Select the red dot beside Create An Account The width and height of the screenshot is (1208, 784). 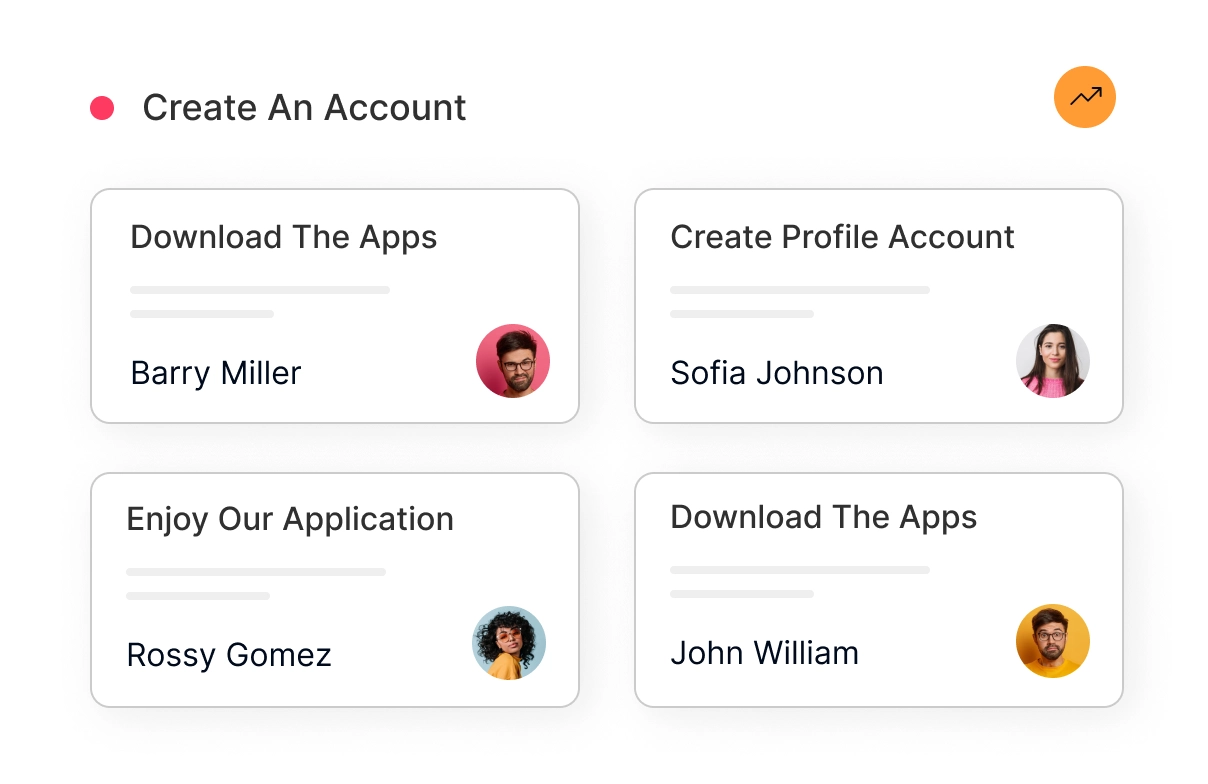pyautogui.click(x=102, y=108)
